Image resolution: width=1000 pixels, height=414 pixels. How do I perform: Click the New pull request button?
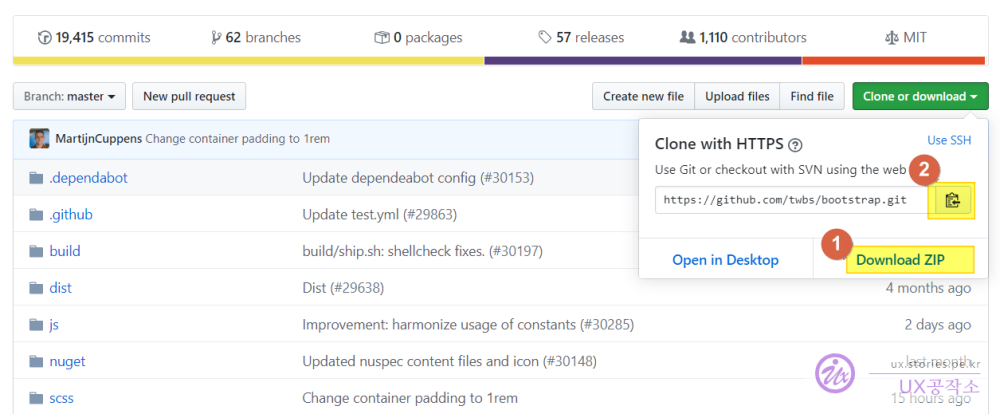pos(189,96)
